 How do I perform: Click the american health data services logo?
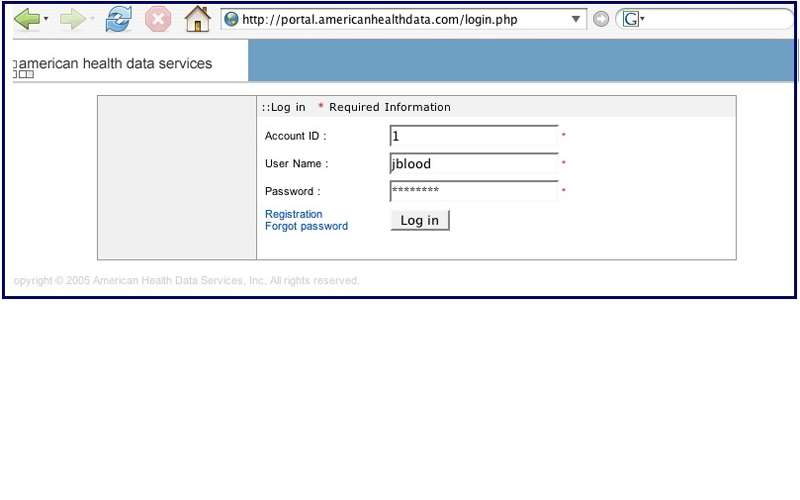pyautogui.click(x=113, y=64)
